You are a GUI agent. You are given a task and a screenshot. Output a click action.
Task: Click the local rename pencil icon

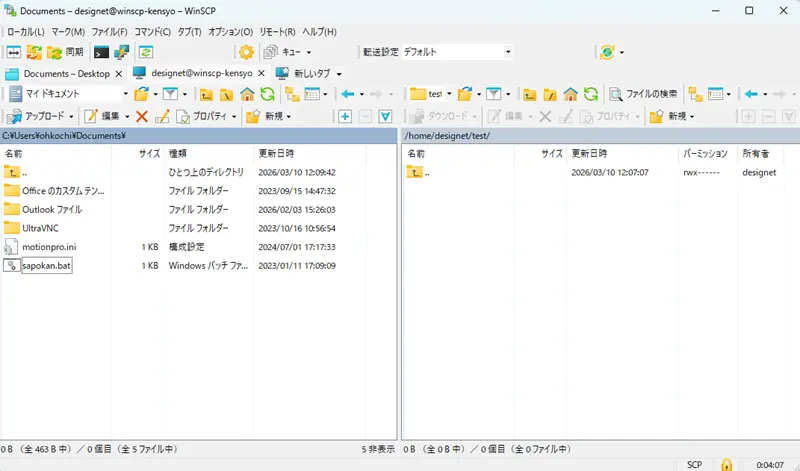click(x=162, y=116)
